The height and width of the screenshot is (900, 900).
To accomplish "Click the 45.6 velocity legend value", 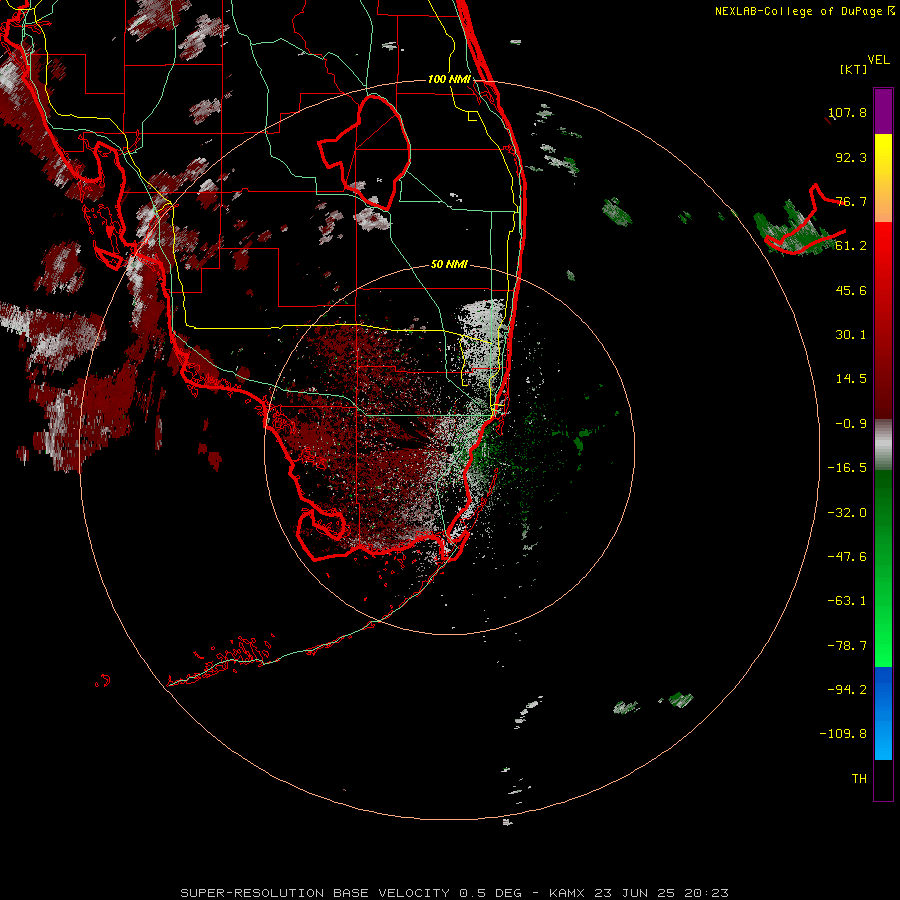I will [x=851, y=290].
